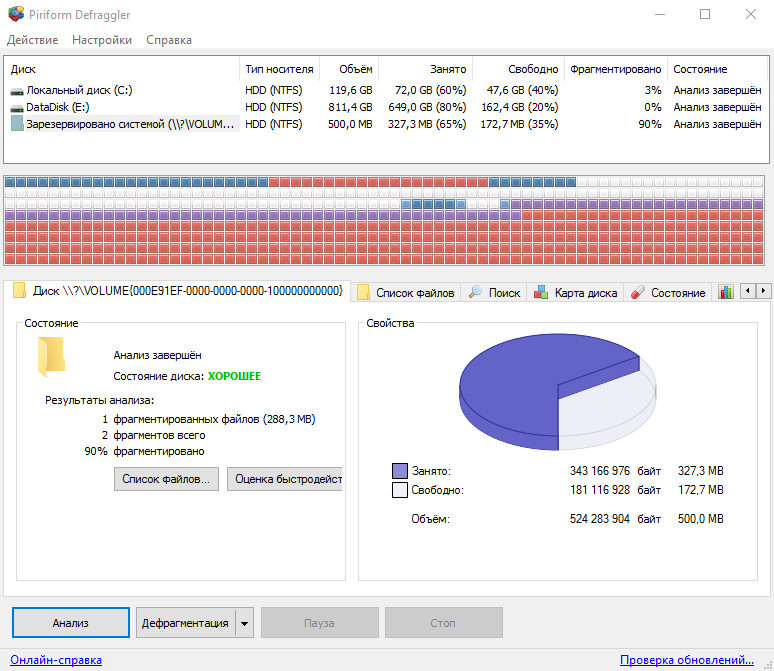Click the Piriform Defraggler app icon
This screenshot has height=671, width=774.
pyautogui.click(x=16, y=14)
